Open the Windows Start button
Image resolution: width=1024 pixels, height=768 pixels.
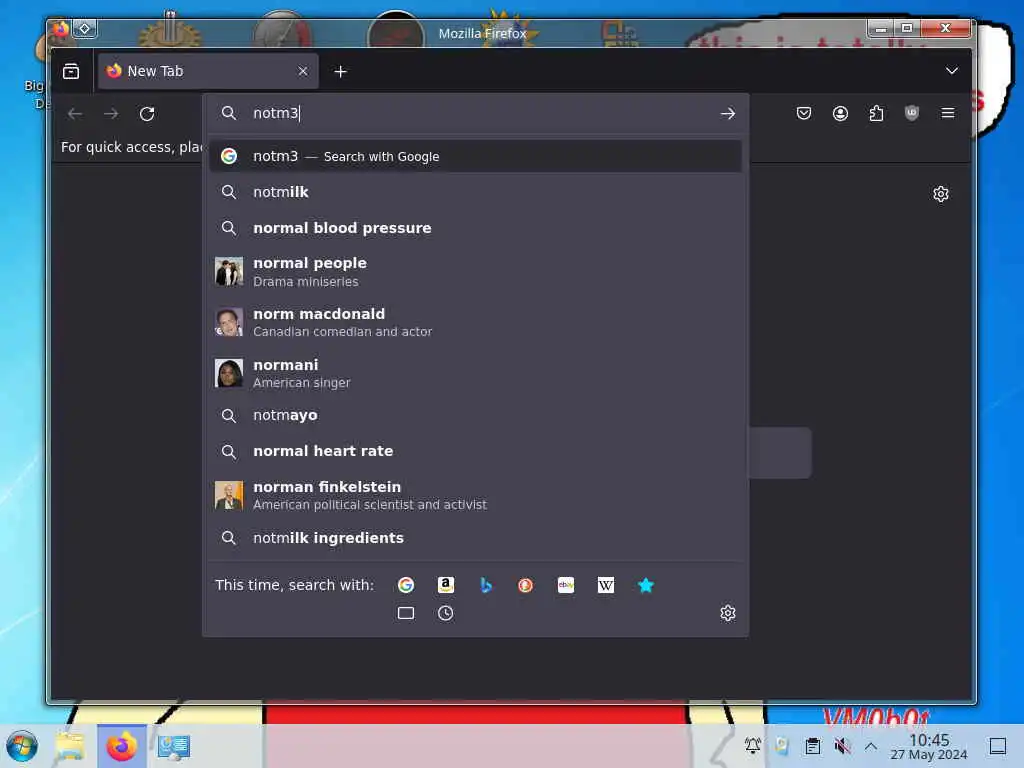[22, 746]
